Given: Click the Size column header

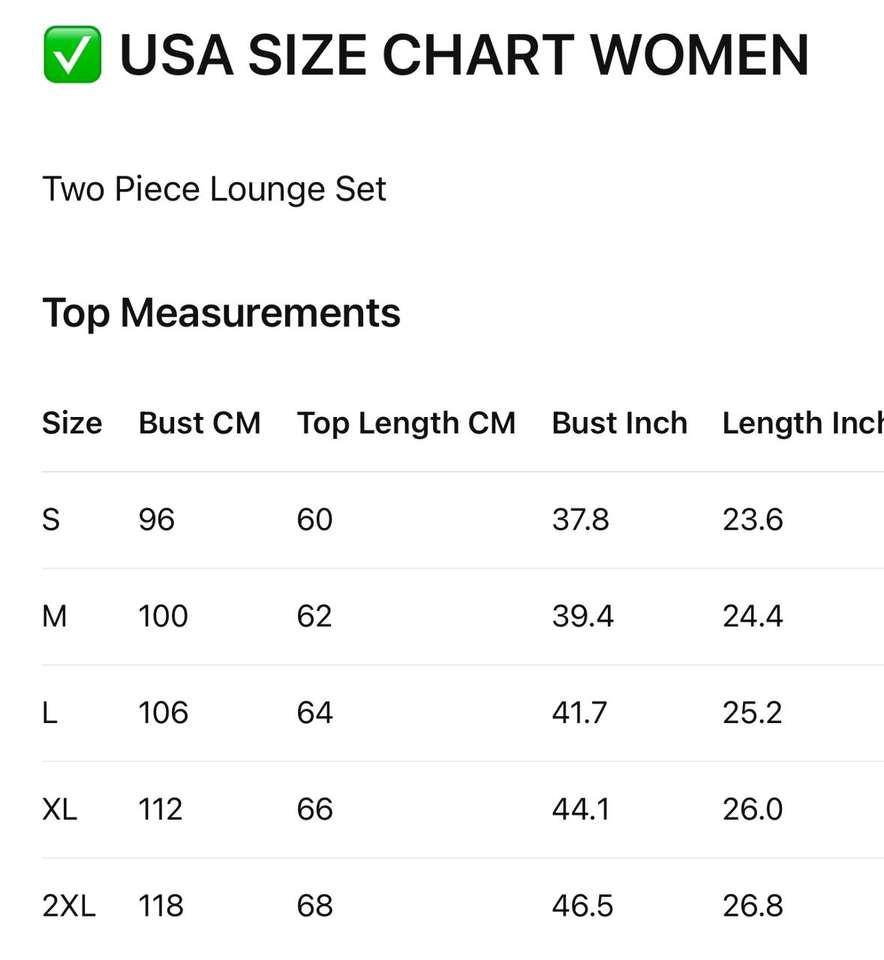Looking at the screenshot, I should [72, 423].
